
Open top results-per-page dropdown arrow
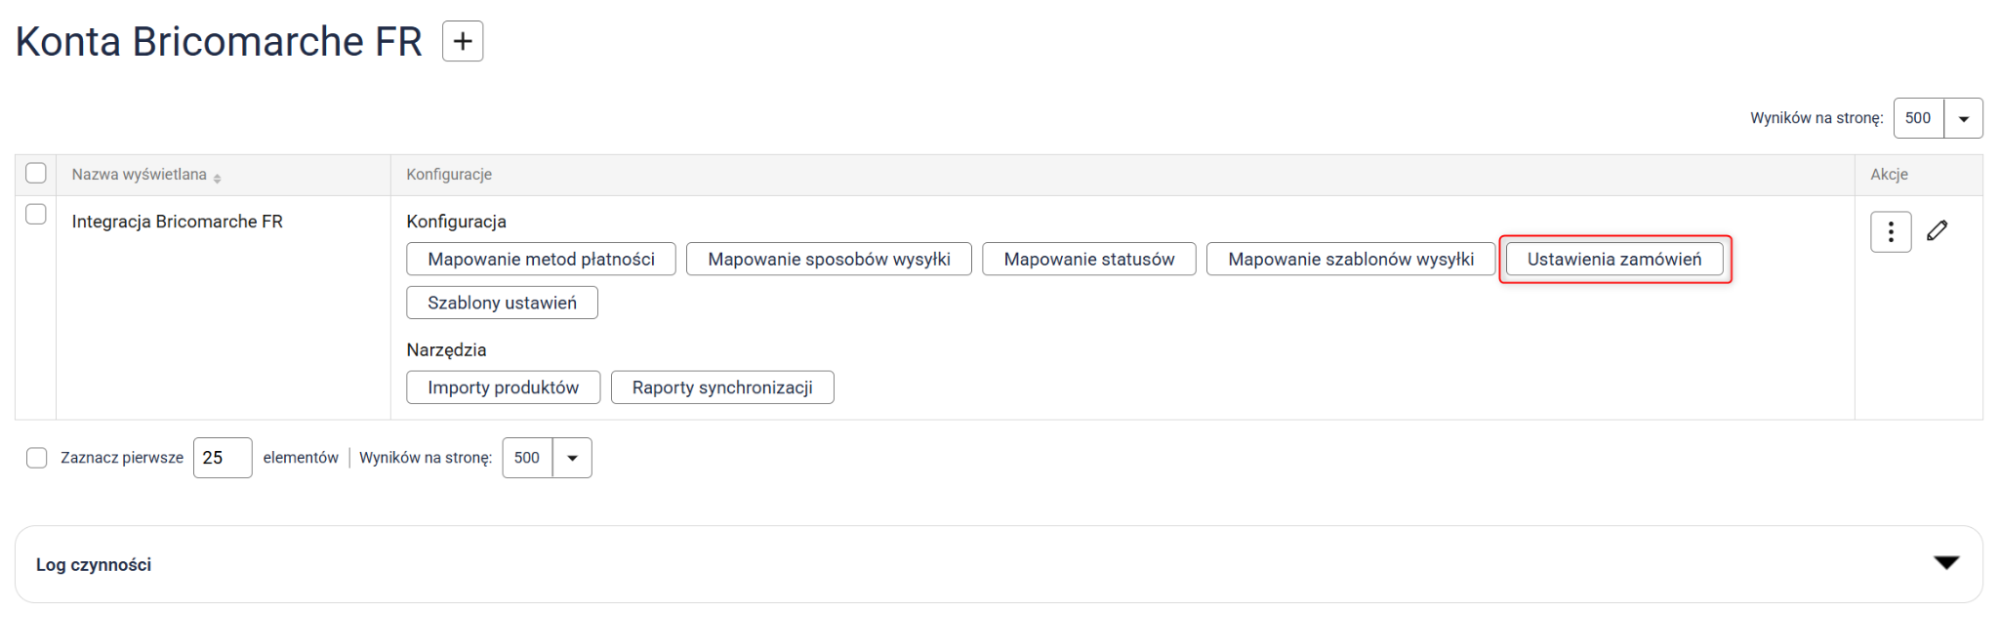tap(1963, 118)
